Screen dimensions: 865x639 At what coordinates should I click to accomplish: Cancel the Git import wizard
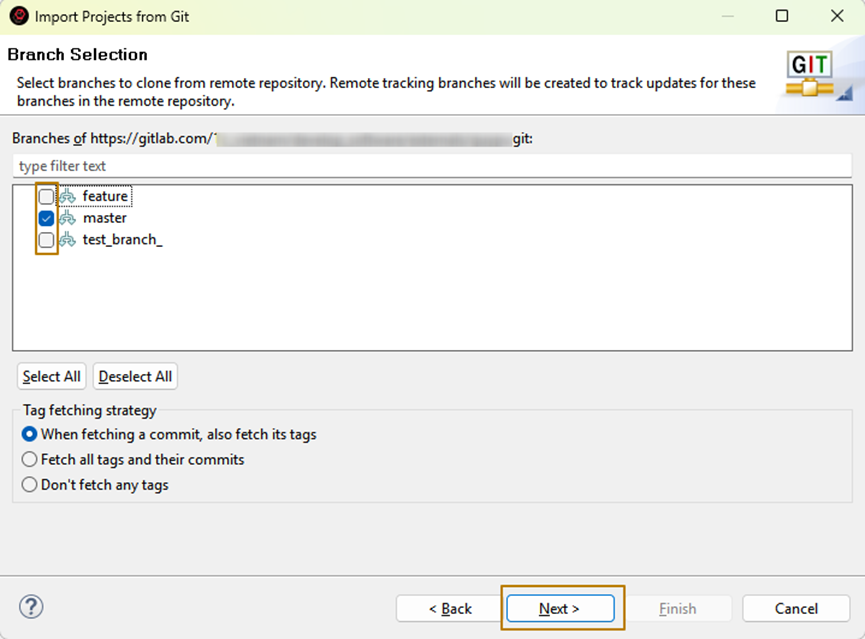pos(796,608)
